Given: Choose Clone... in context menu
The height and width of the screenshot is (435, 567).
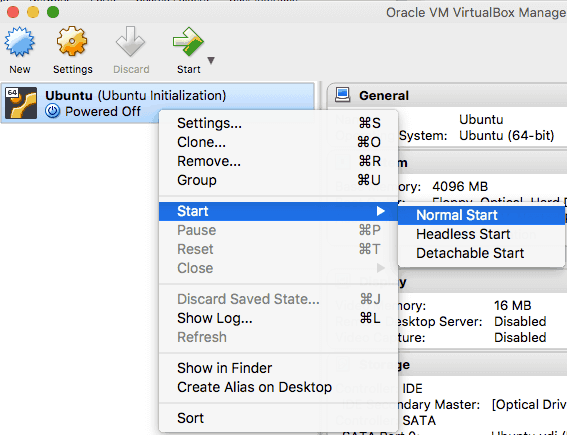Looking at the screenshot, I should tap(278, 142).
